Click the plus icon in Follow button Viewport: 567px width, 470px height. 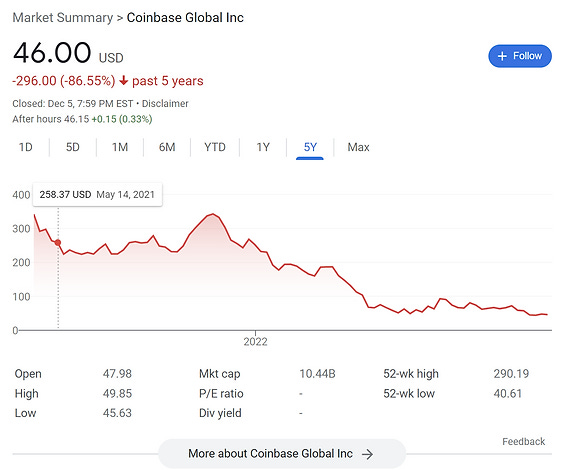coord(502,56)
